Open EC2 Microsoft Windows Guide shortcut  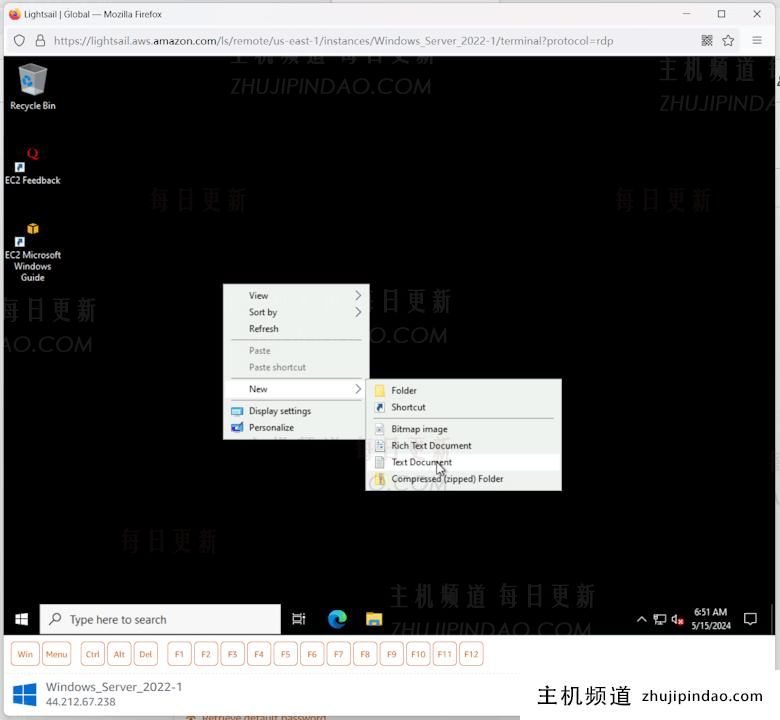(x=33, y=252)
